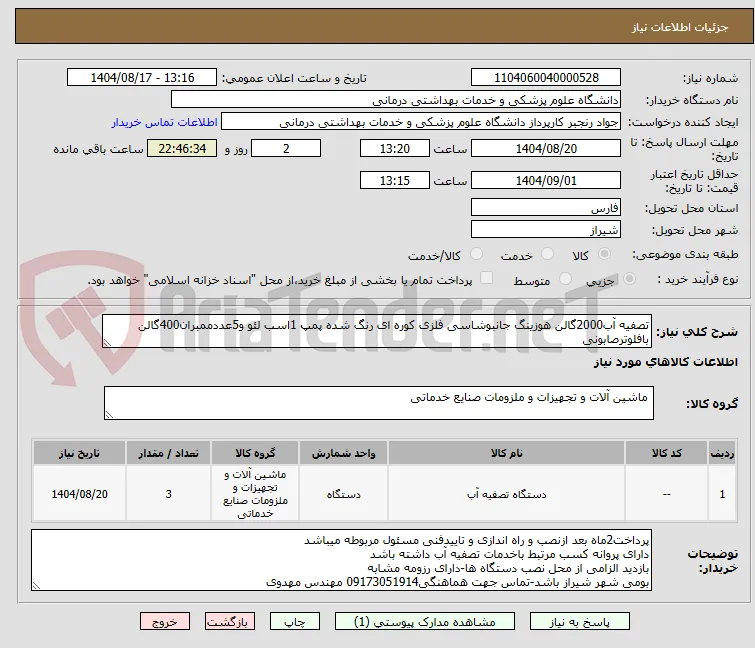Image resolution: width=755 pixels, height=648 pixels.
Task: Click the پاسخ به نیاز button
Action: coord(580,622)
